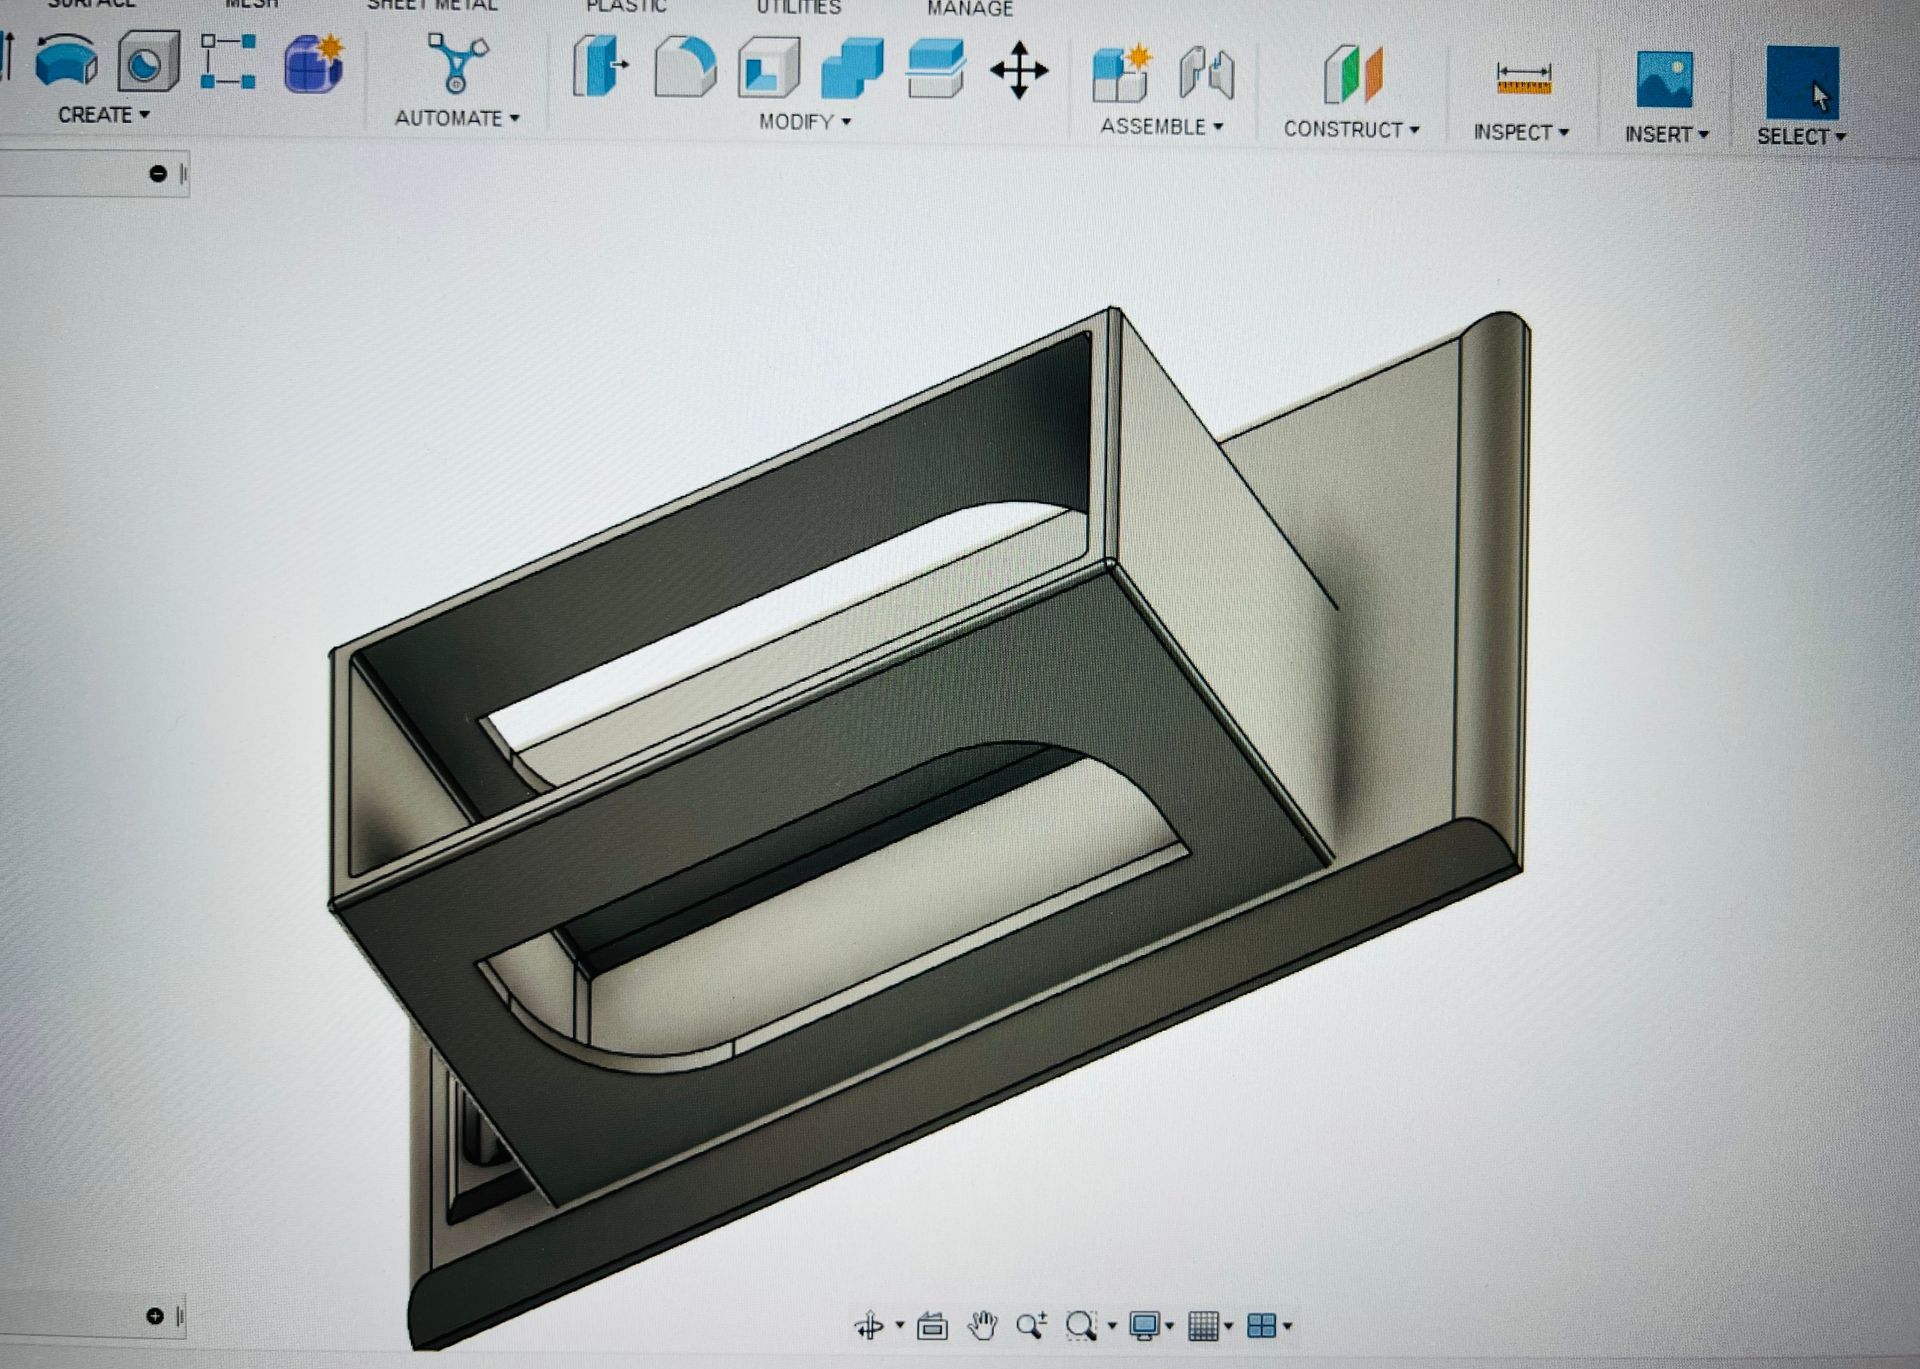Activate the Pan hand tool
The image size is (1920, 1369).
click(x=982, y=1326)
